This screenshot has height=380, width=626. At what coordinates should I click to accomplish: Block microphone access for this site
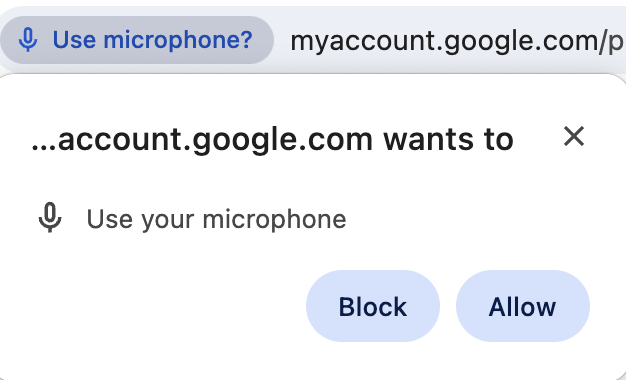(373, 306)
